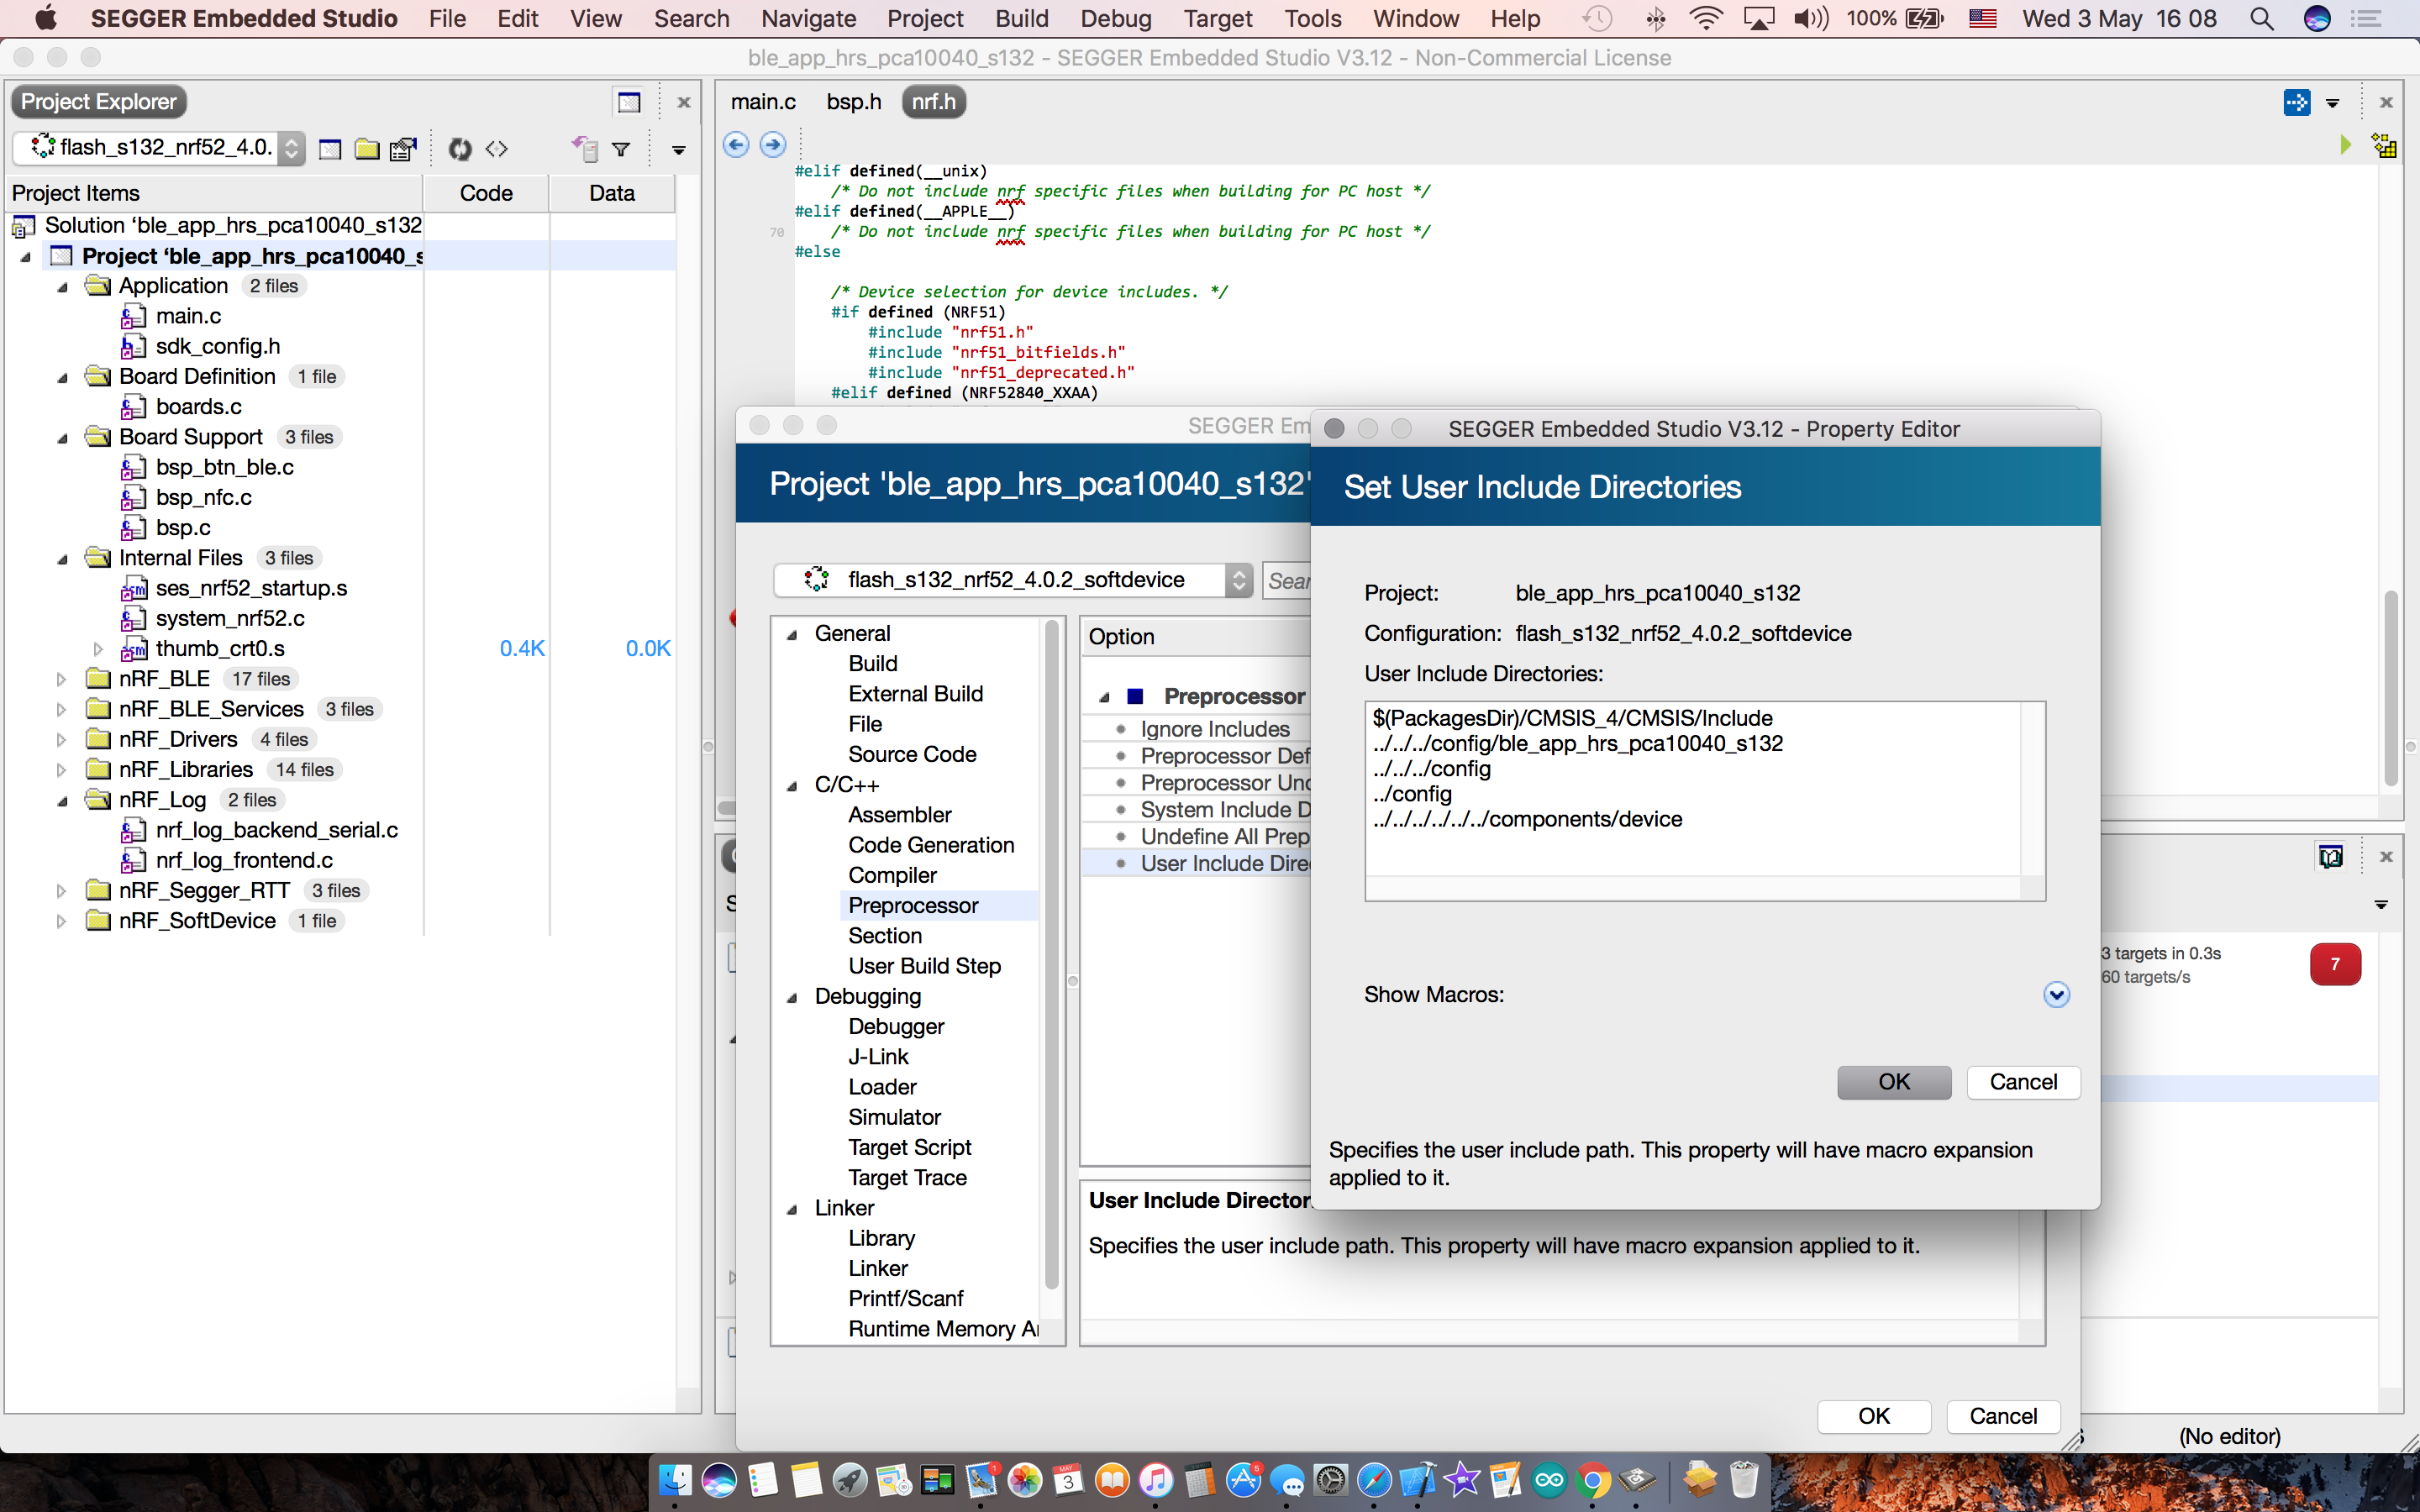
Task: Click the Bluetooth icon in the menu bar
Action: point(1655,18)
